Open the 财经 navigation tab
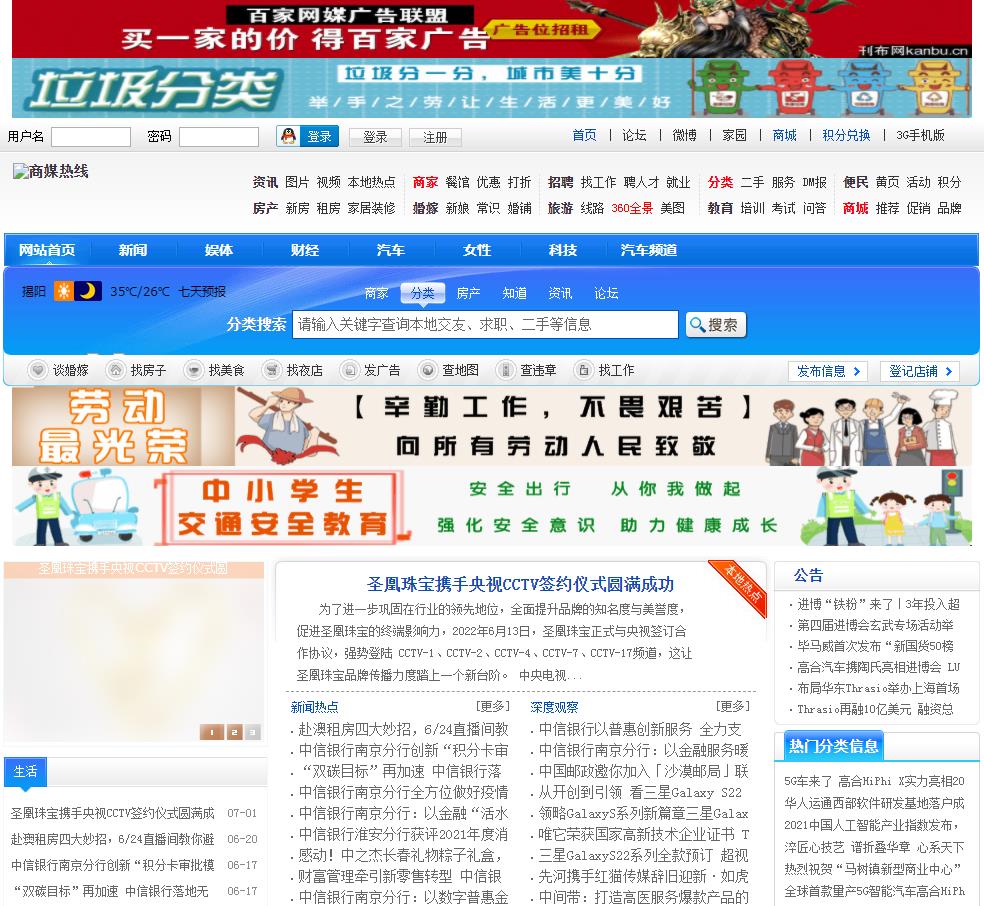Viewport: 984px width, 906px height. (305, 250)
